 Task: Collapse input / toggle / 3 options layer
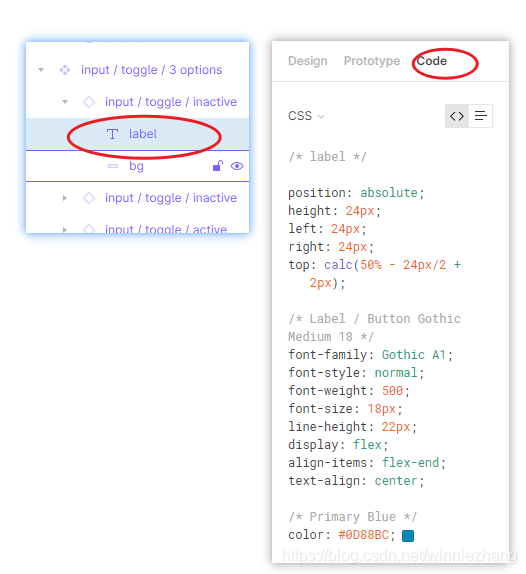pyautogui.click(x=41, y=70)
